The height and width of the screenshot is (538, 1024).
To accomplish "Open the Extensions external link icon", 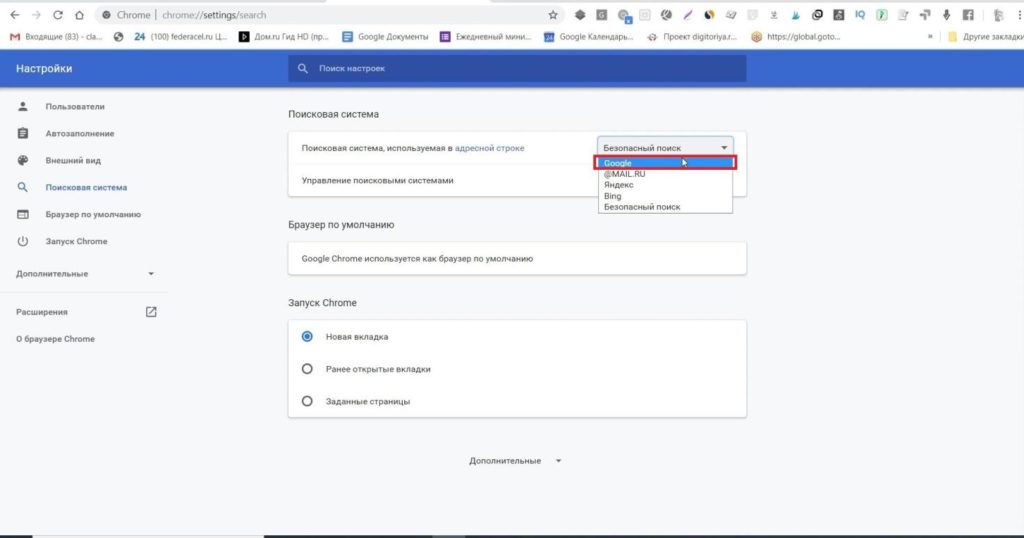I will click(x=151, y=312).
